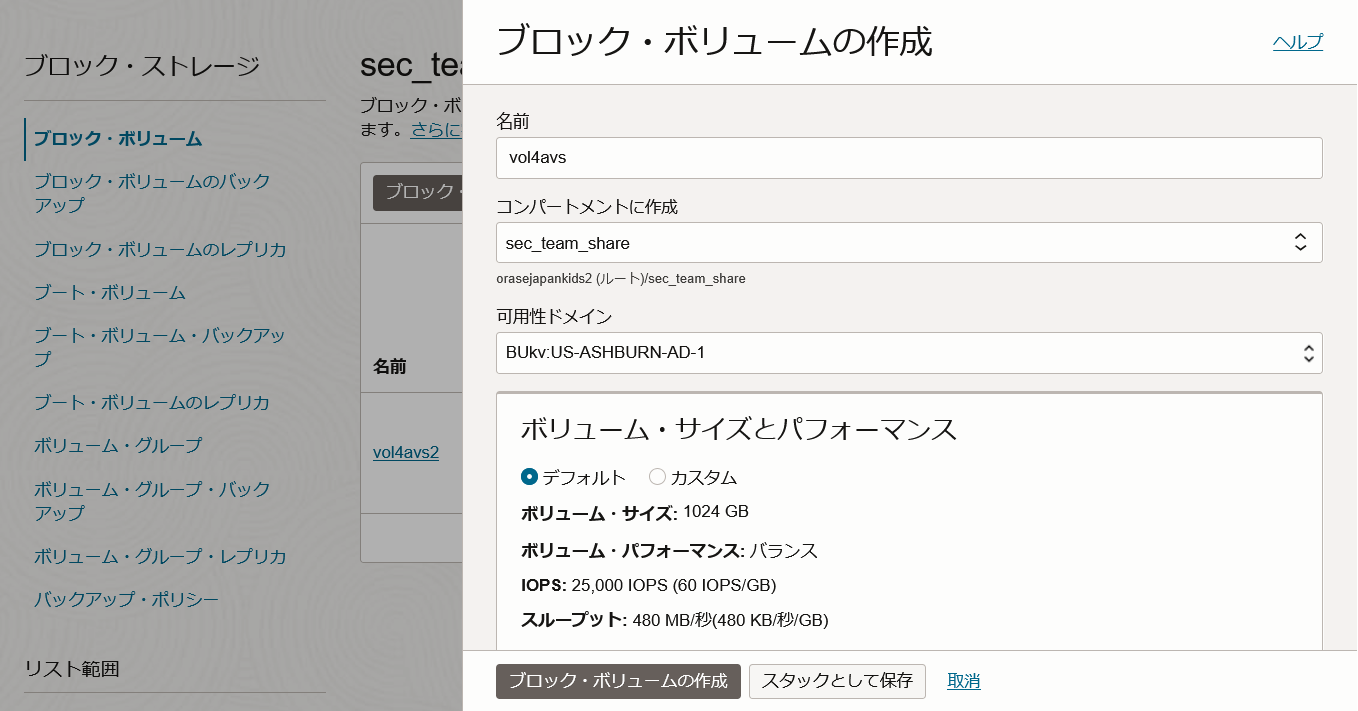Expand the 可用性ドメイン dropdown
1358x711 pixels.
pyautogui.click(x=909, y=353)
